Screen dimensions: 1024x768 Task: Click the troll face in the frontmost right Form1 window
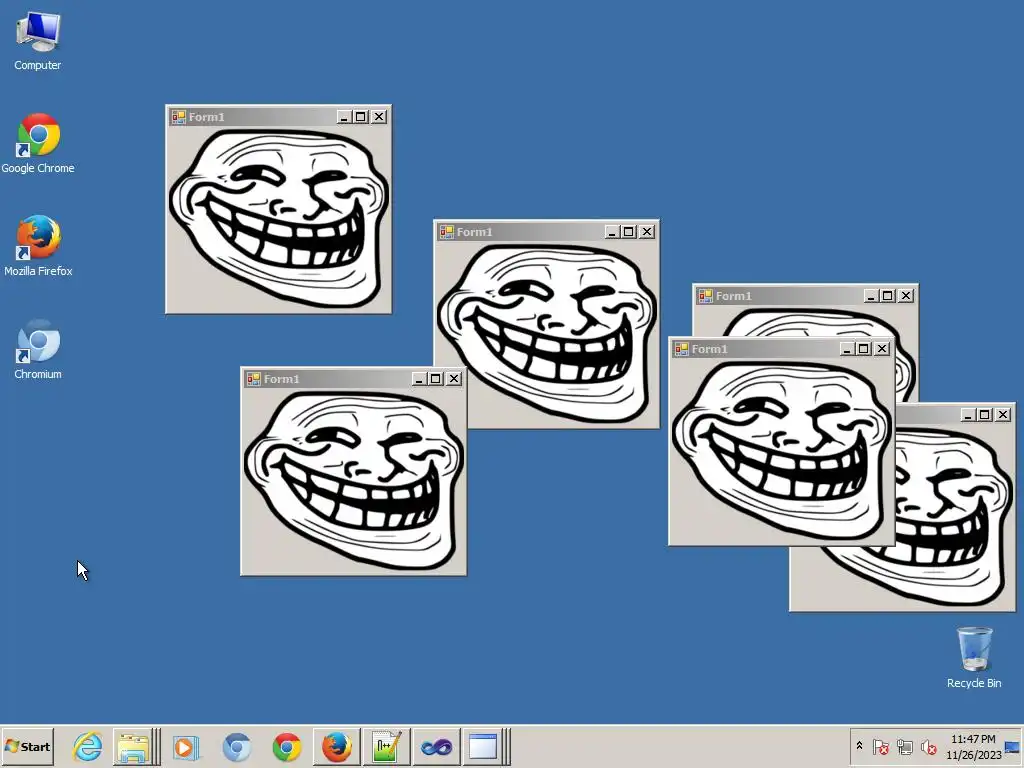(x=782, y=451)
